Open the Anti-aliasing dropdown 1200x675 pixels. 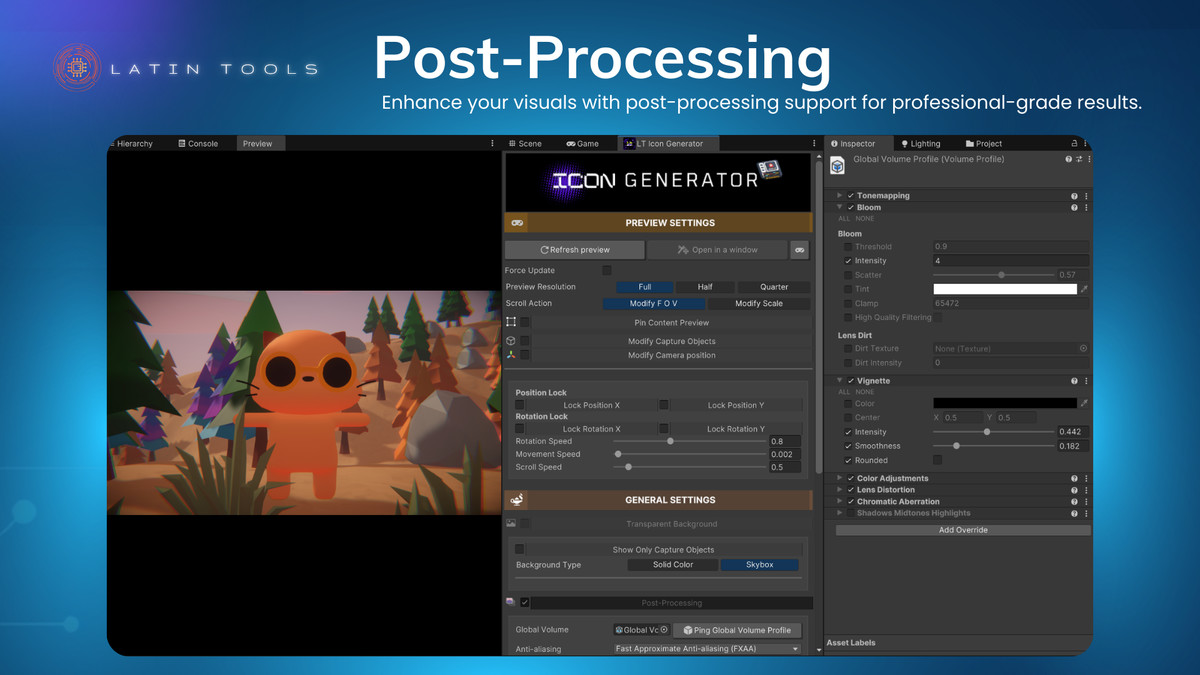(x=707, y=649)
